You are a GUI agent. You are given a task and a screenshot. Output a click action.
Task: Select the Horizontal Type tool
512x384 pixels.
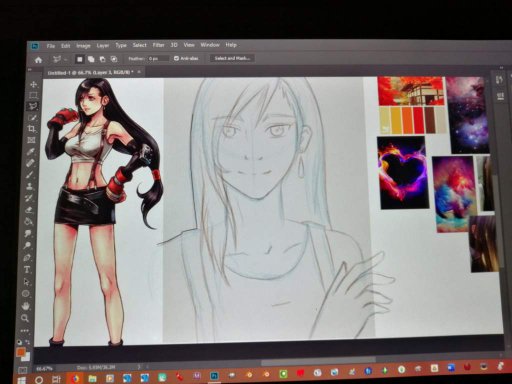click(27, 269)
